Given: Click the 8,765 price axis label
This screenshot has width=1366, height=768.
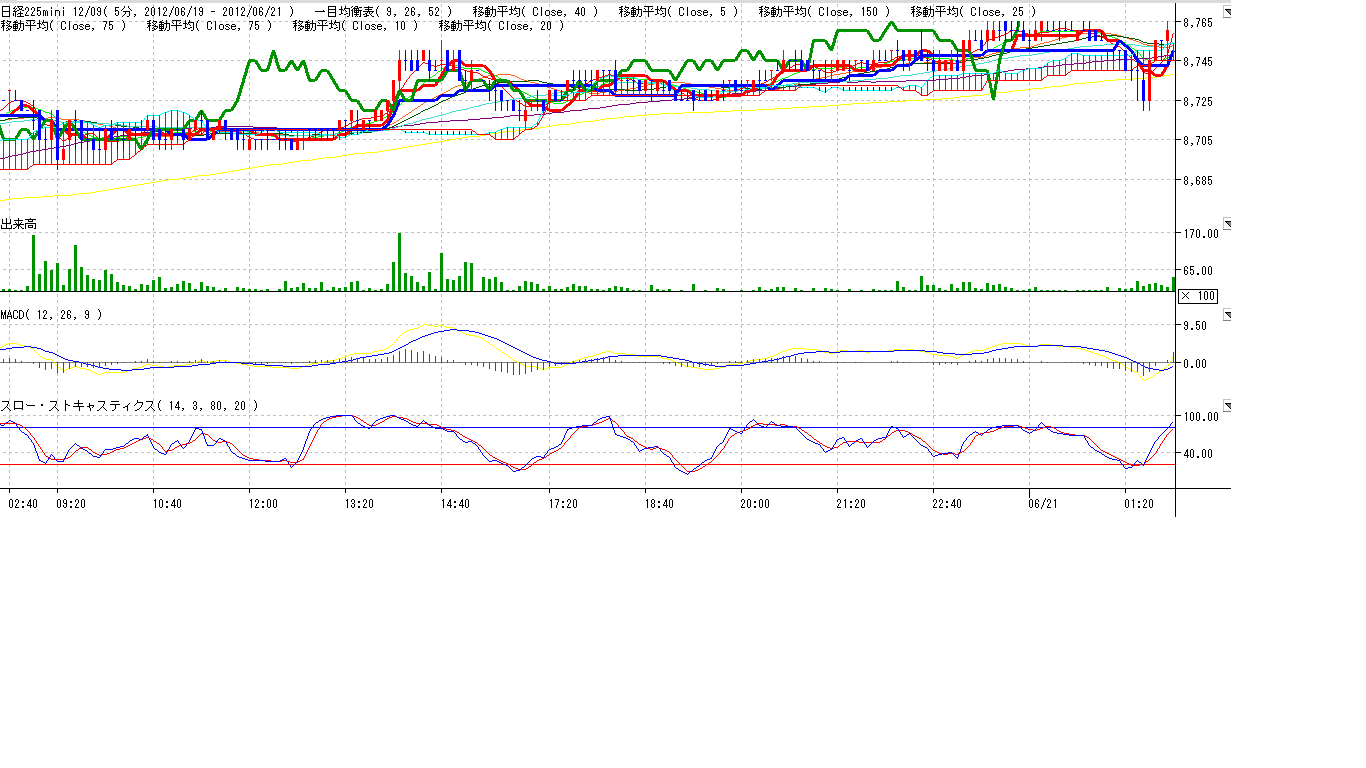Looking at the screenshot, I should tap(1198, 22).
